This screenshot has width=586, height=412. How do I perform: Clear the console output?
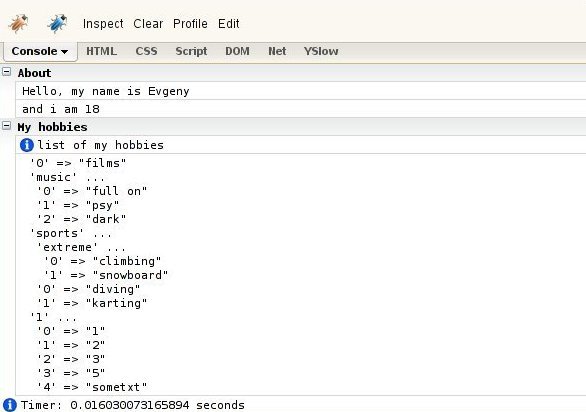pyautogui.click(x=148, y=24)
